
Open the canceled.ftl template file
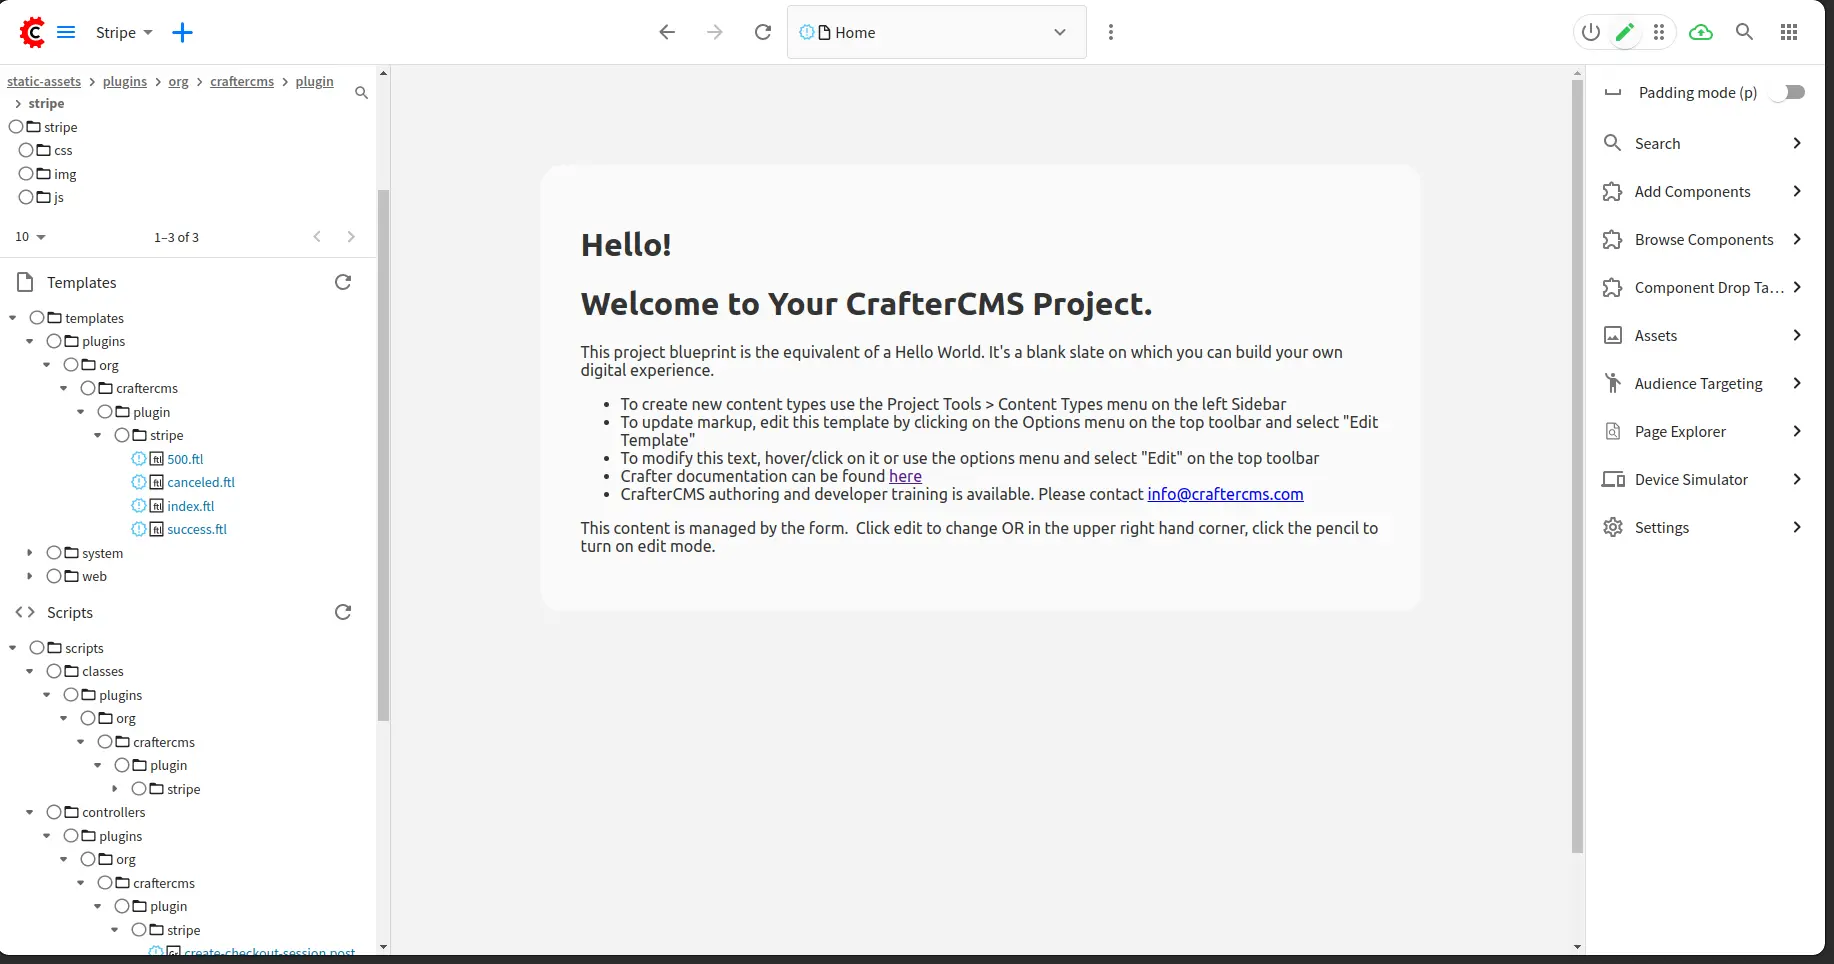click(x=201, y=482)
